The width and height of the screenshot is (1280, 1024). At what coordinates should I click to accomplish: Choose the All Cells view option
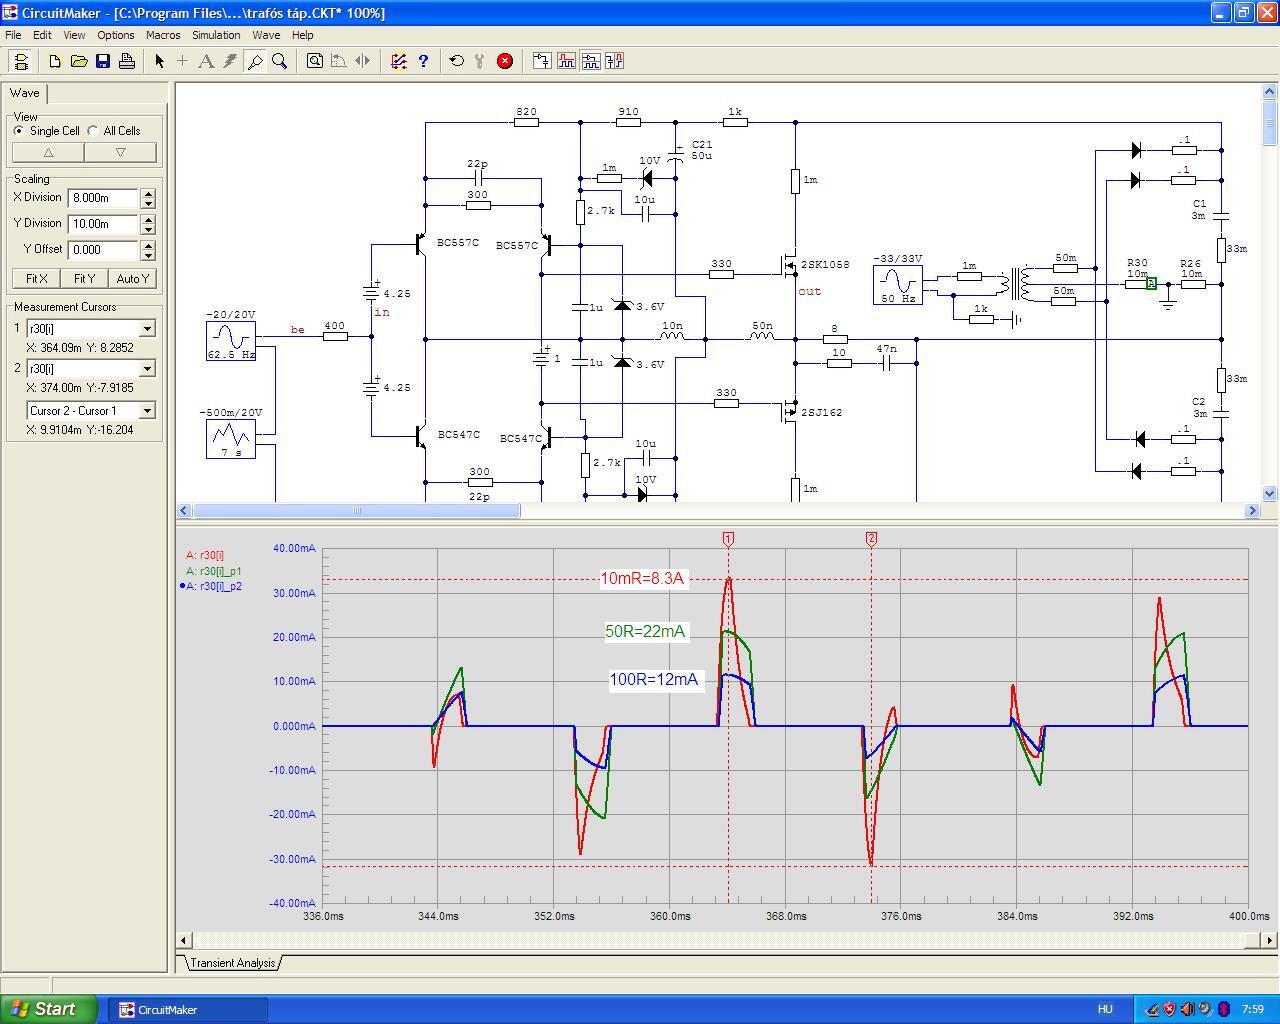click(x=93, y=131)
